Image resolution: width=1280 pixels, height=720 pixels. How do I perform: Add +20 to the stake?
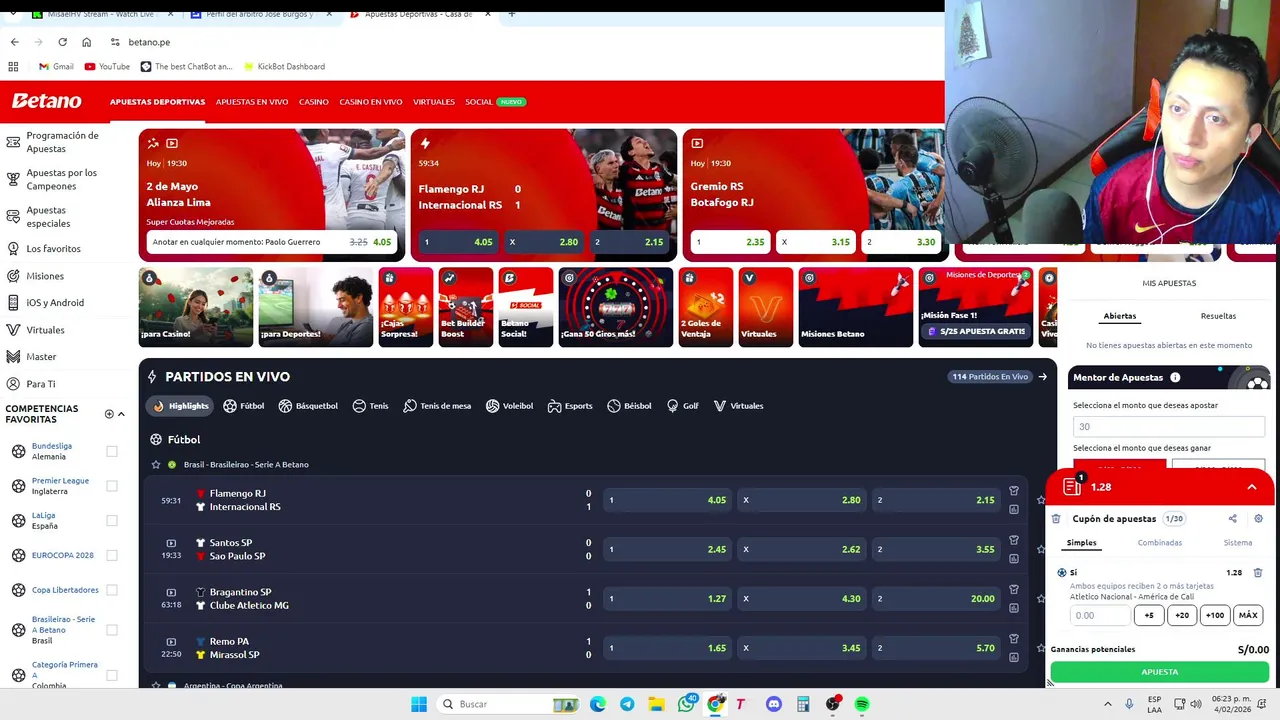pyautogui.click(x=1182, y=616)
